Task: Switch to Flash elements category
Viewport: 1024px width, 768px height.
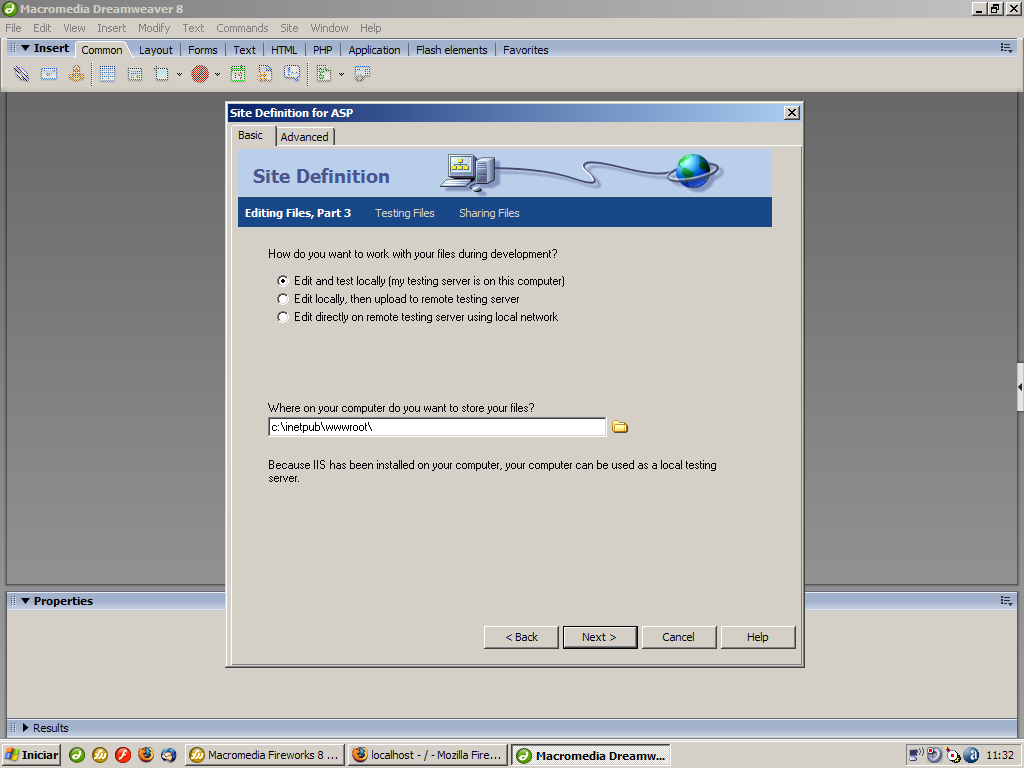Action: click(451, 50)
